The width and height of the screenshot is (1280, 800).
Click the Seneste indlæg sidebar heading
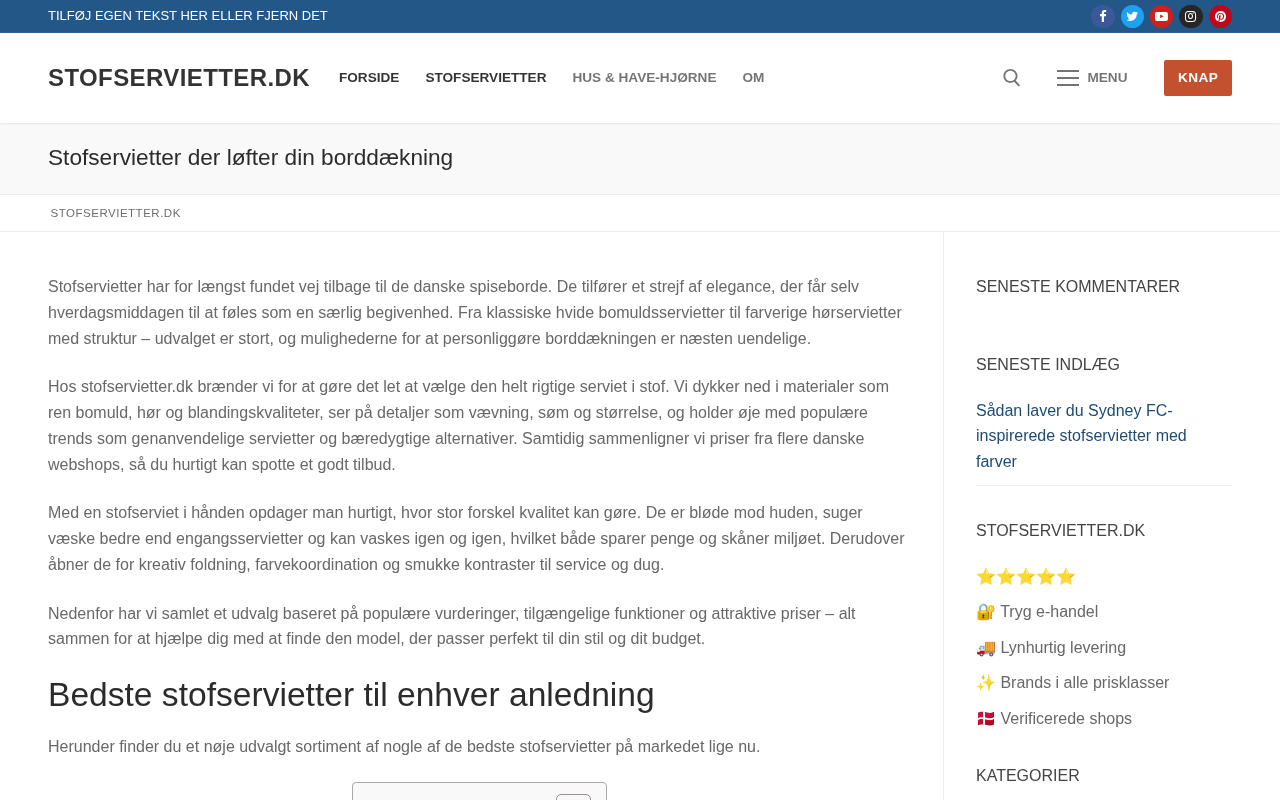1047,365
